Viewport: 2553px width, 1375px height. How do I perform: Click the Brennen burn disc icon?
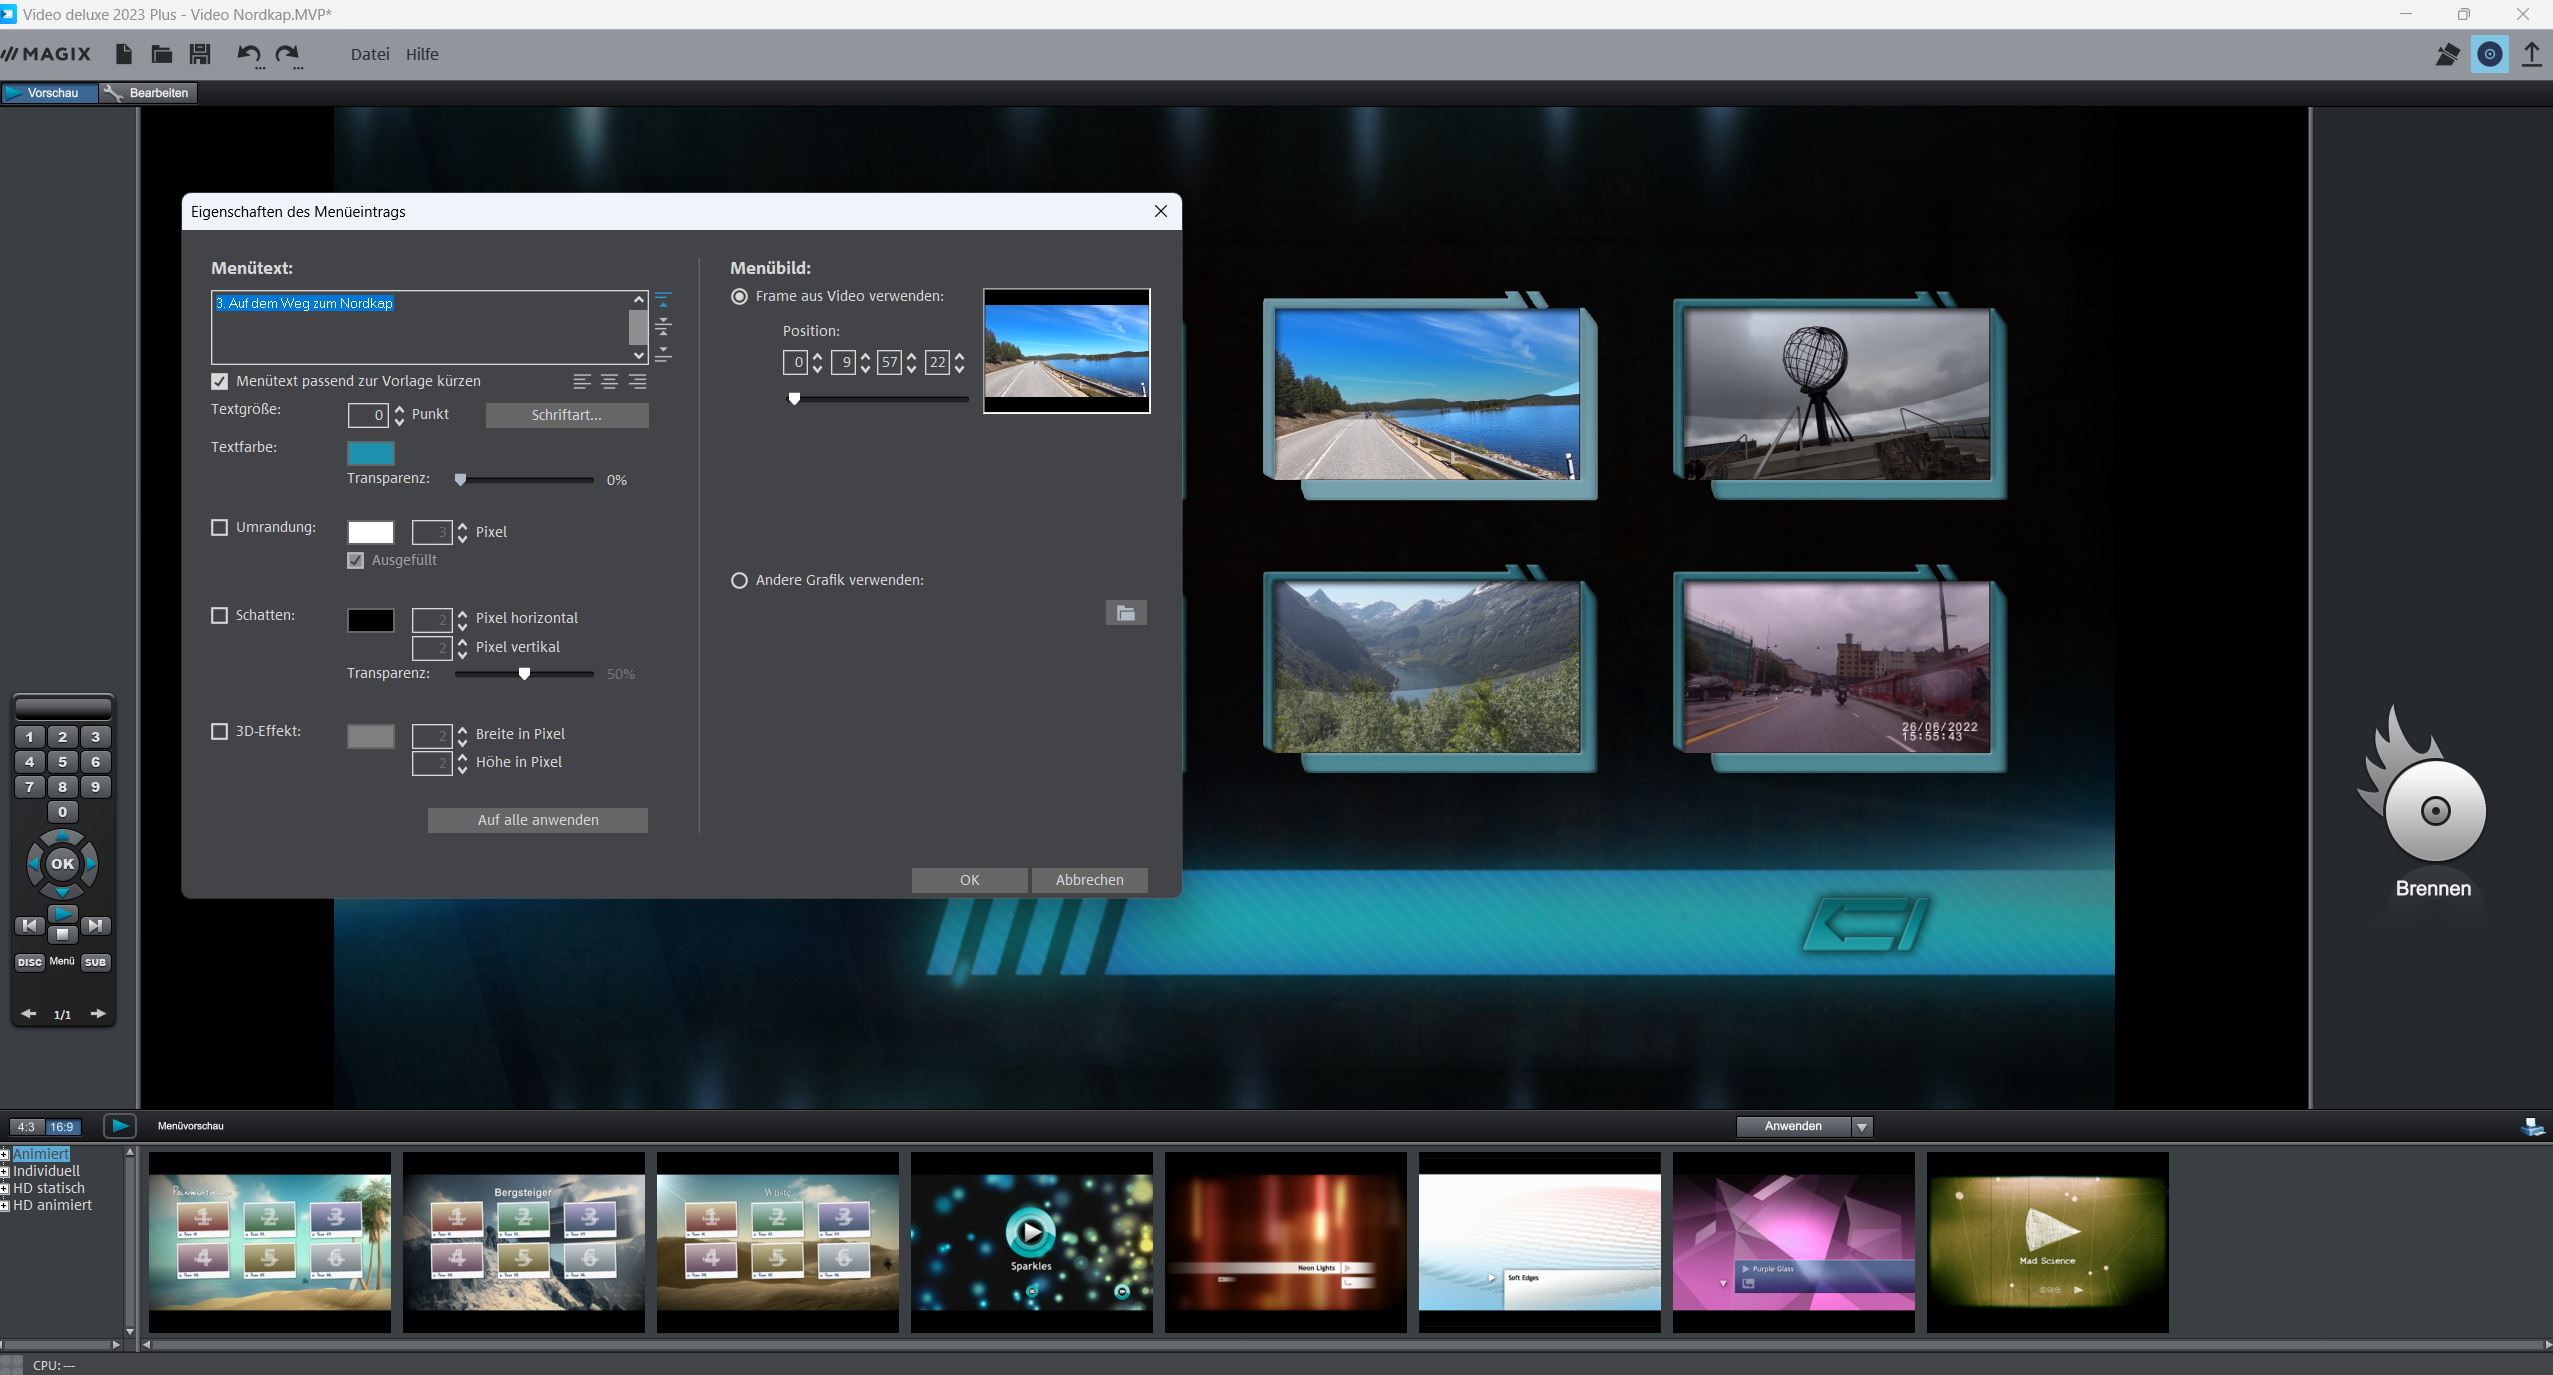coord(2433,810)
